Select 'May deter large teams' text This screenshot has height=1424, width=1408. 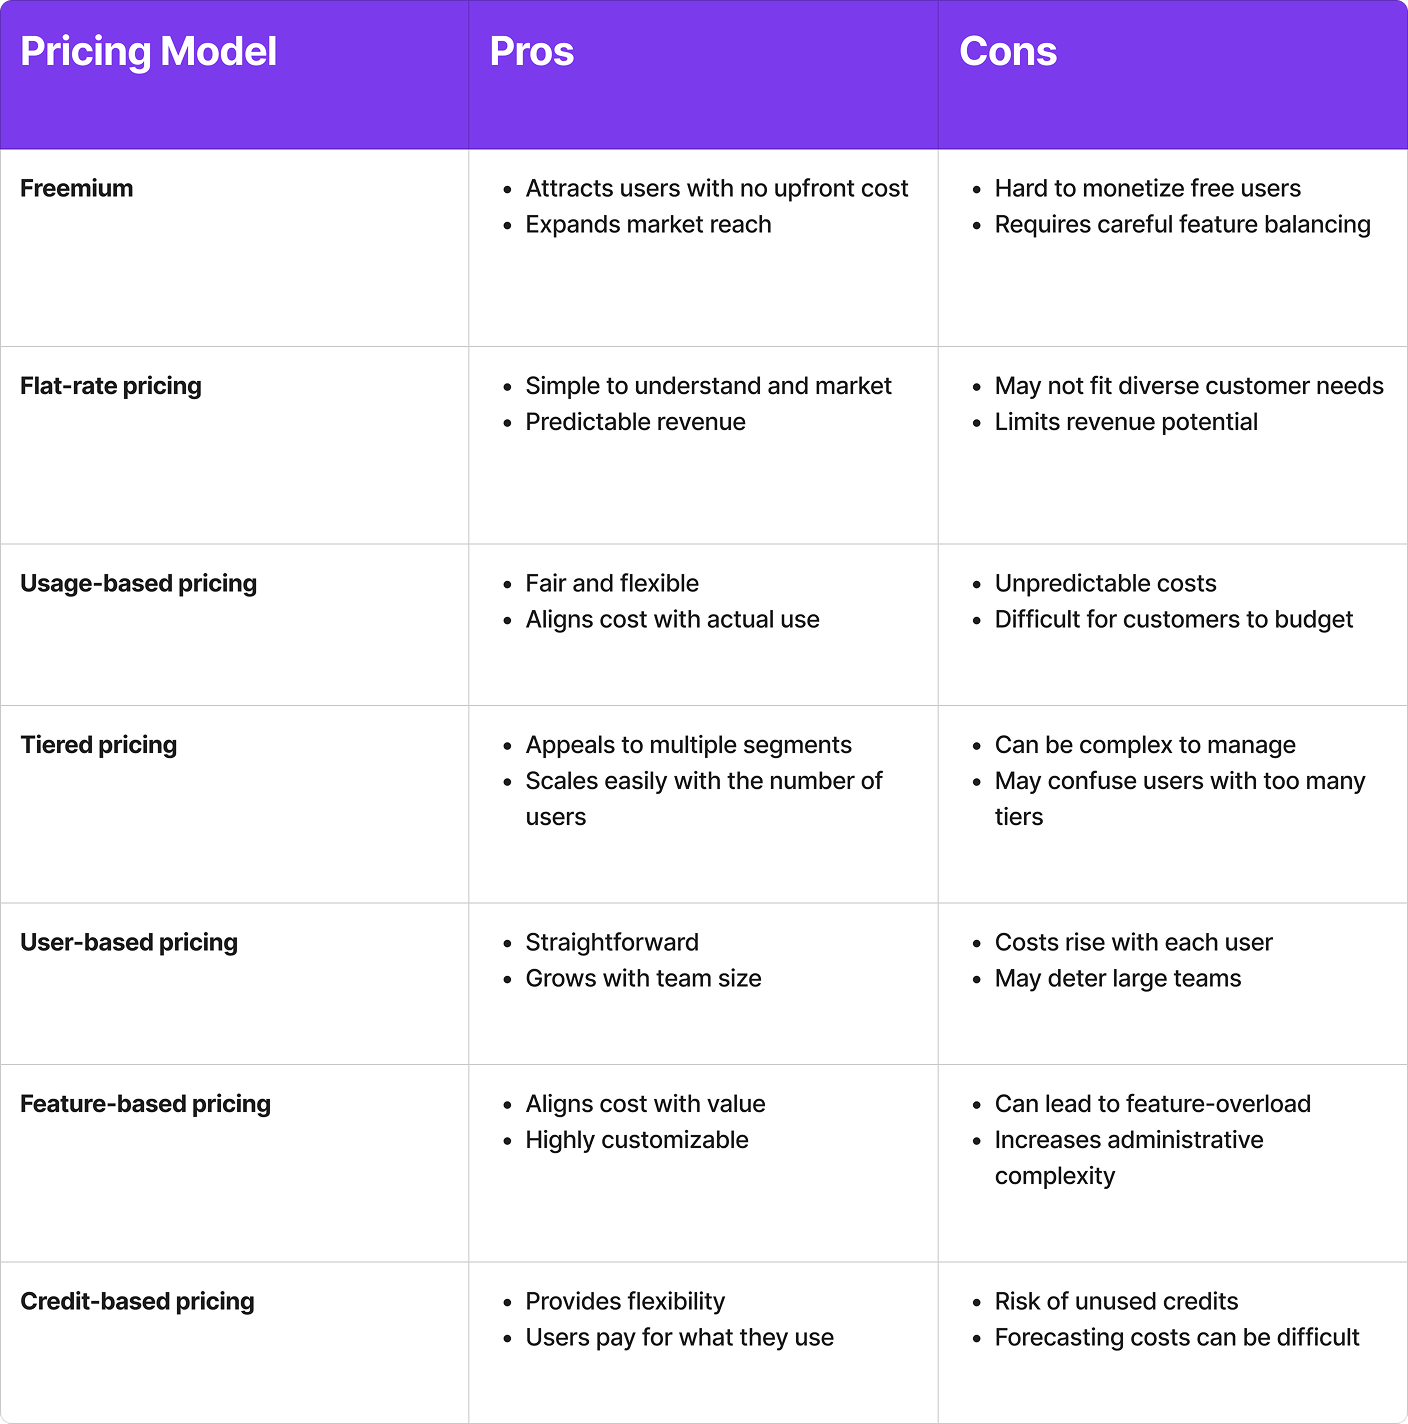[1118, 978]
